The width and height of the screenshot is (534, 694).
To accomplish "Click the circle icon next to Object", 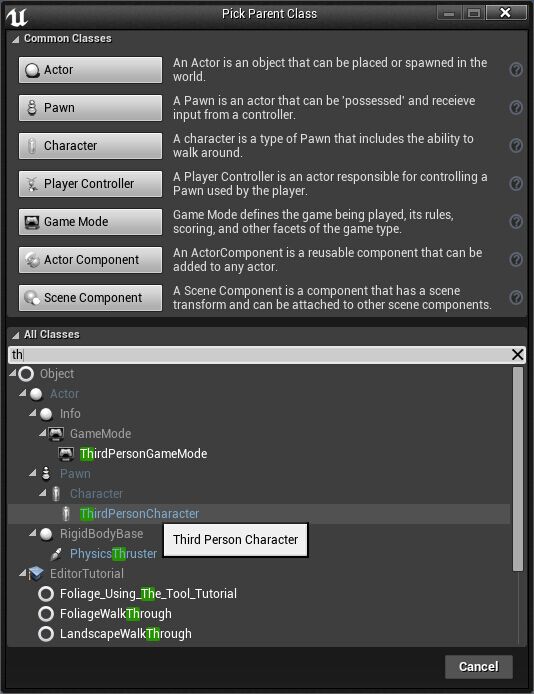I will coord(26,374).
